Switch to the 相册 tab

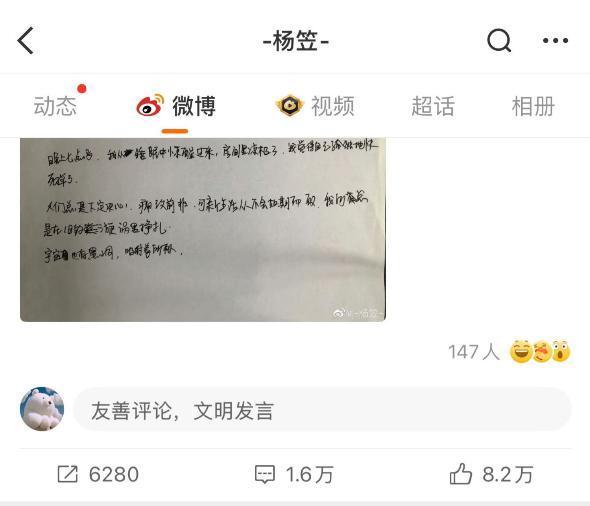tap(533, 106)
